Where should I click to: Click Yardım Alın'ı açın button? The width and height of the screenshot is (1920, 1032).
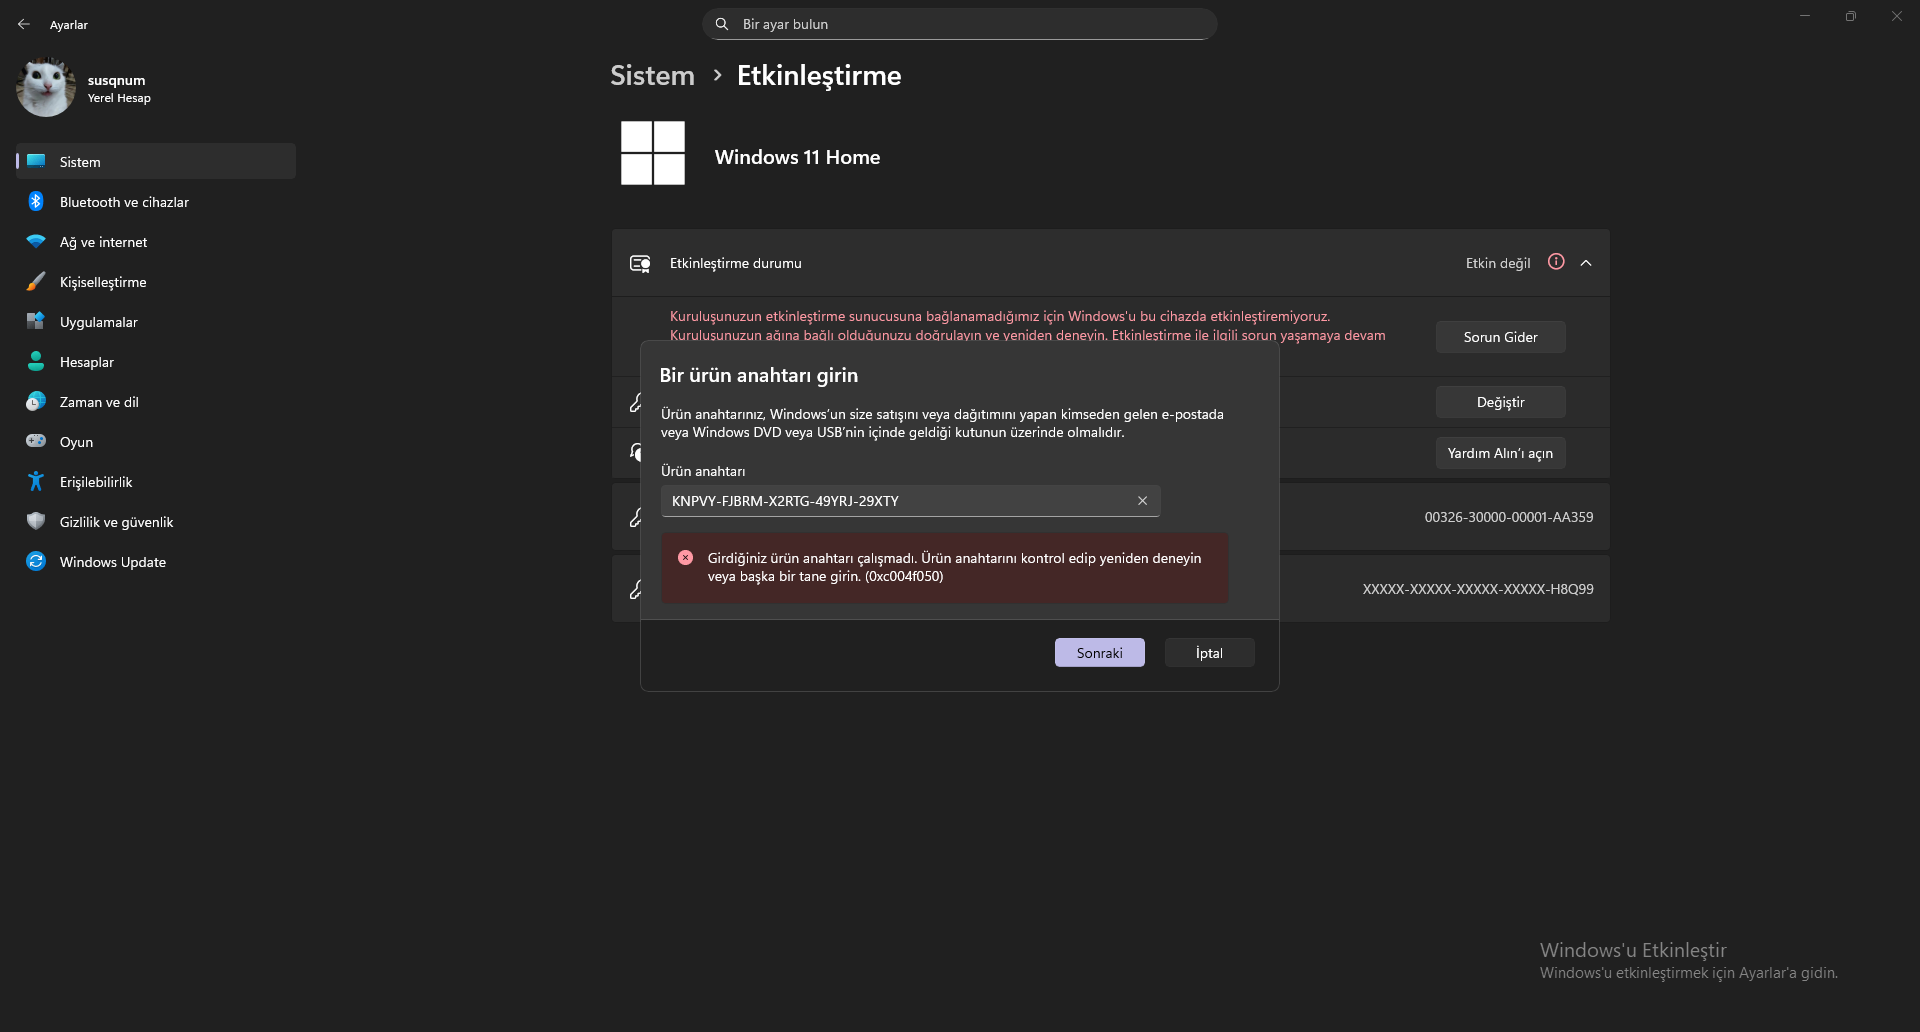coord(1501,453)
